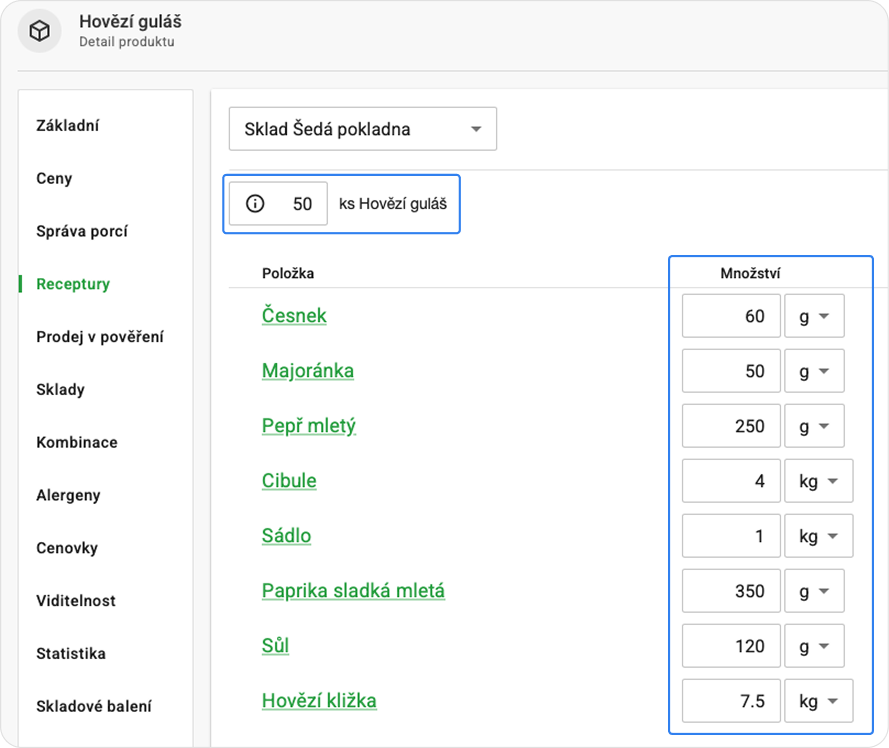Image resolution: width=889 pixels, height=748 pixels.
Task: Click the Pepř mletý quantity field
Action: point(731,426)
